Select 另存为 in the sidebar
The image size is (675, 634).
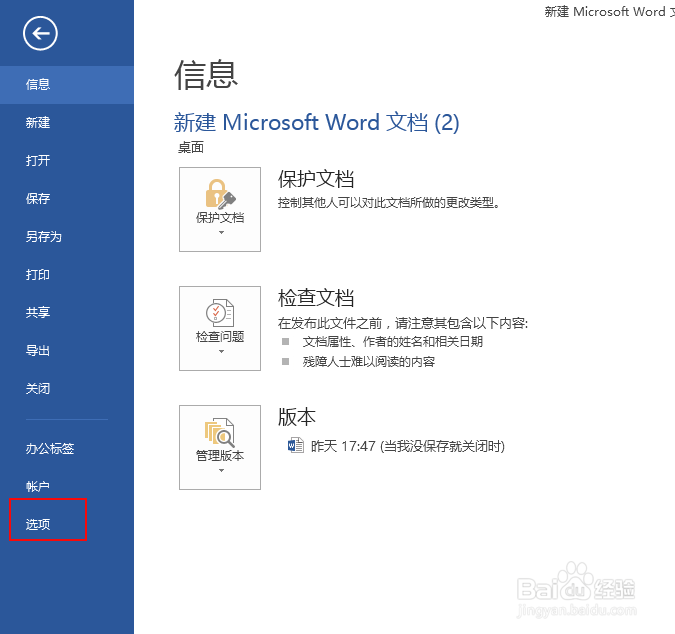point(67,236)
